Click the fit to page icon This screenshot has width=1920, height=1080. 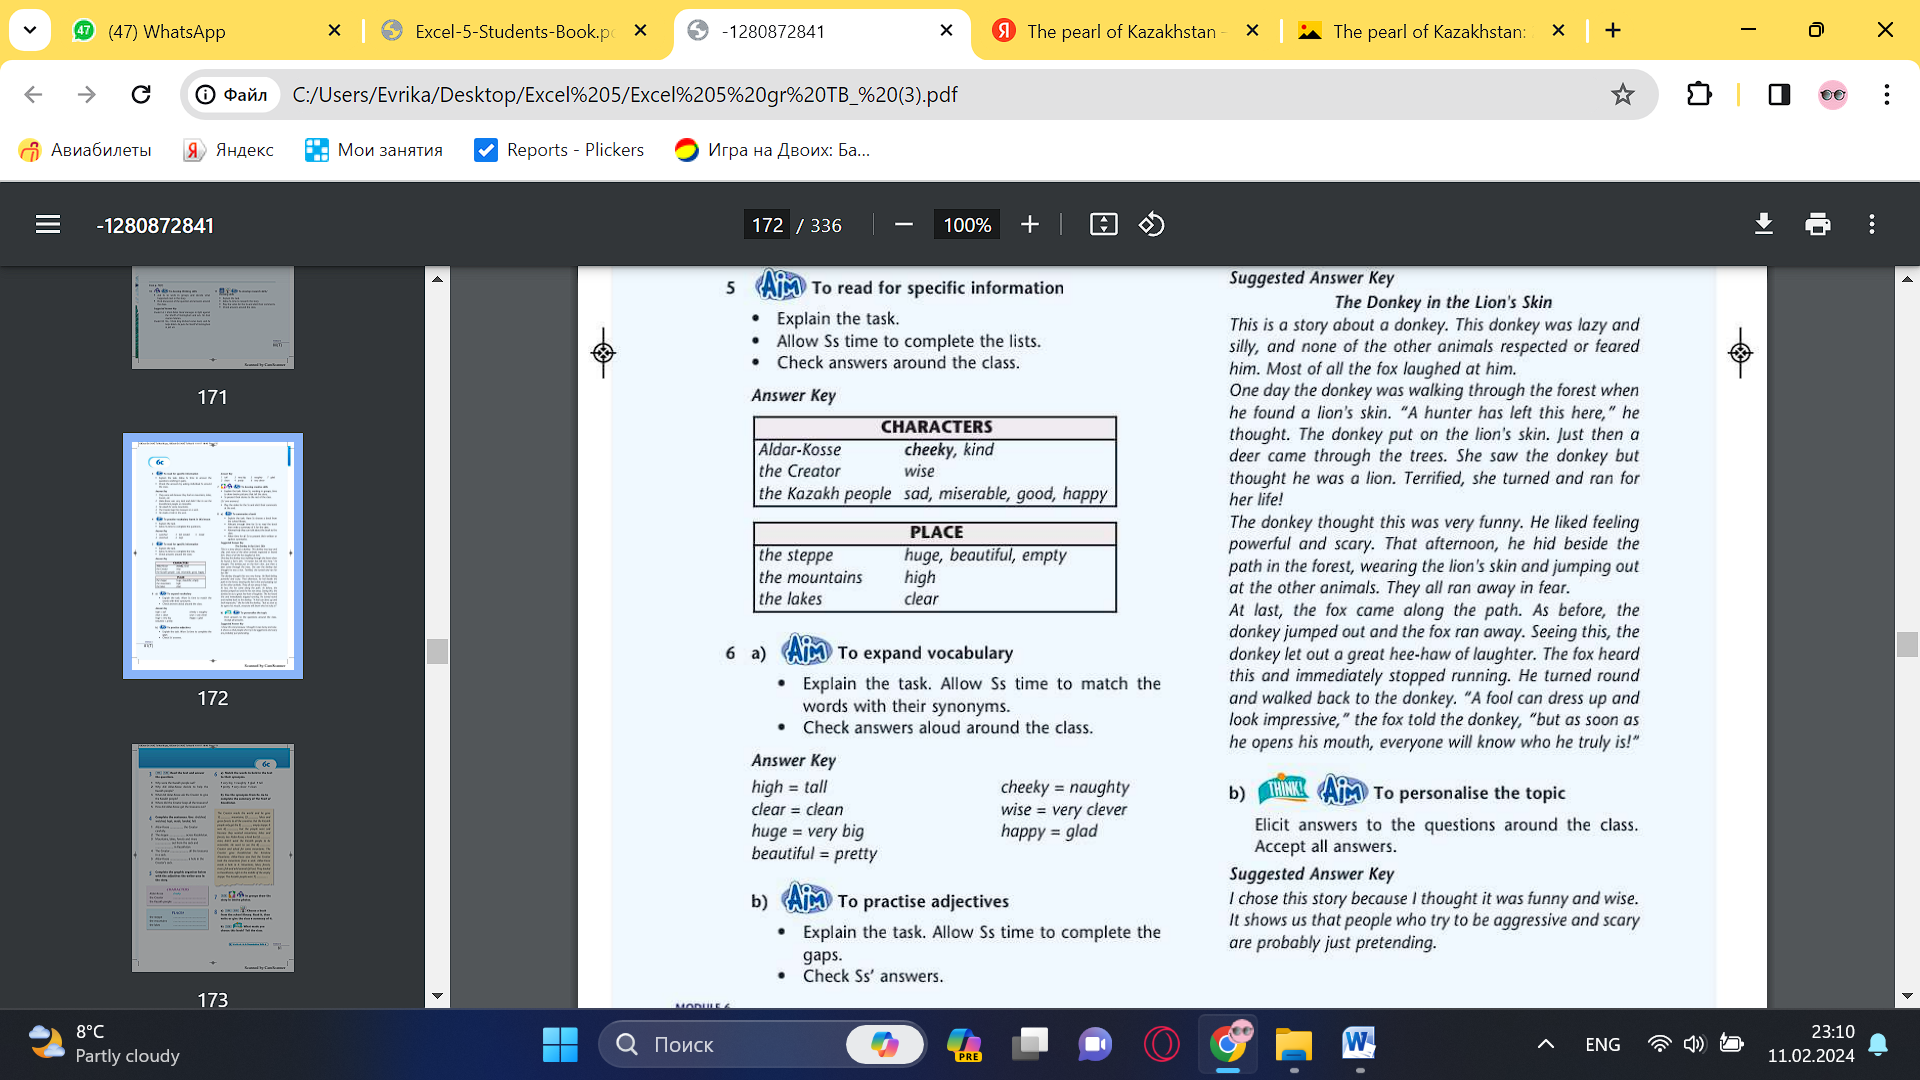click(1103, 225)
